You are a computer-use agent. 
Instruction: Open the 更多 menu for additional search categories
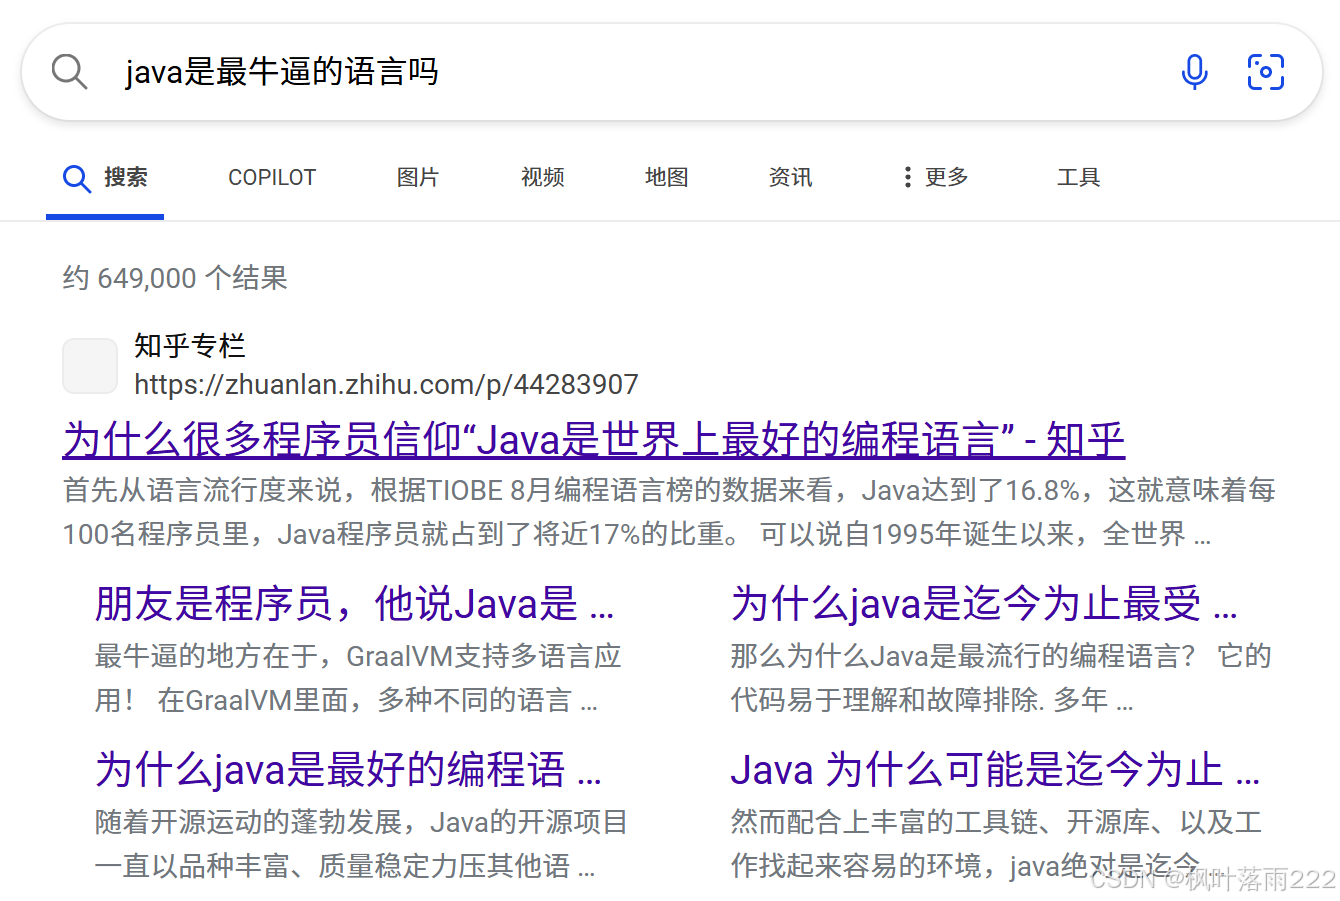click(944, 177)
